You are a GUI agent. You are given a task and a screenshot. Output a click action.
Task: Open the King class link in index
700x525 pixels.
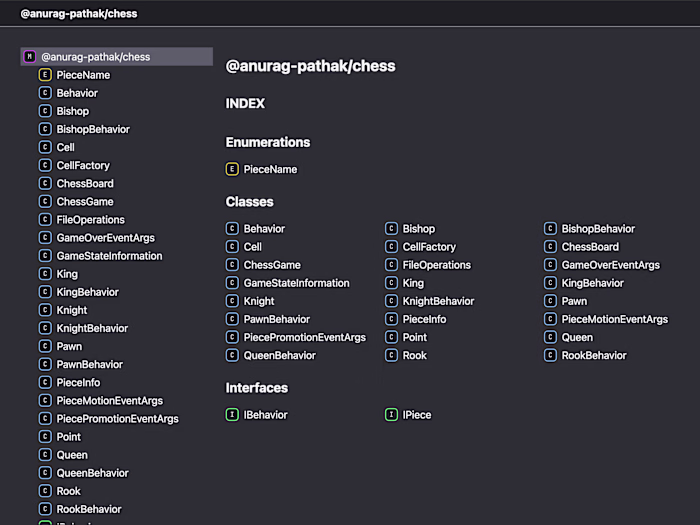(x=413, y=283)
